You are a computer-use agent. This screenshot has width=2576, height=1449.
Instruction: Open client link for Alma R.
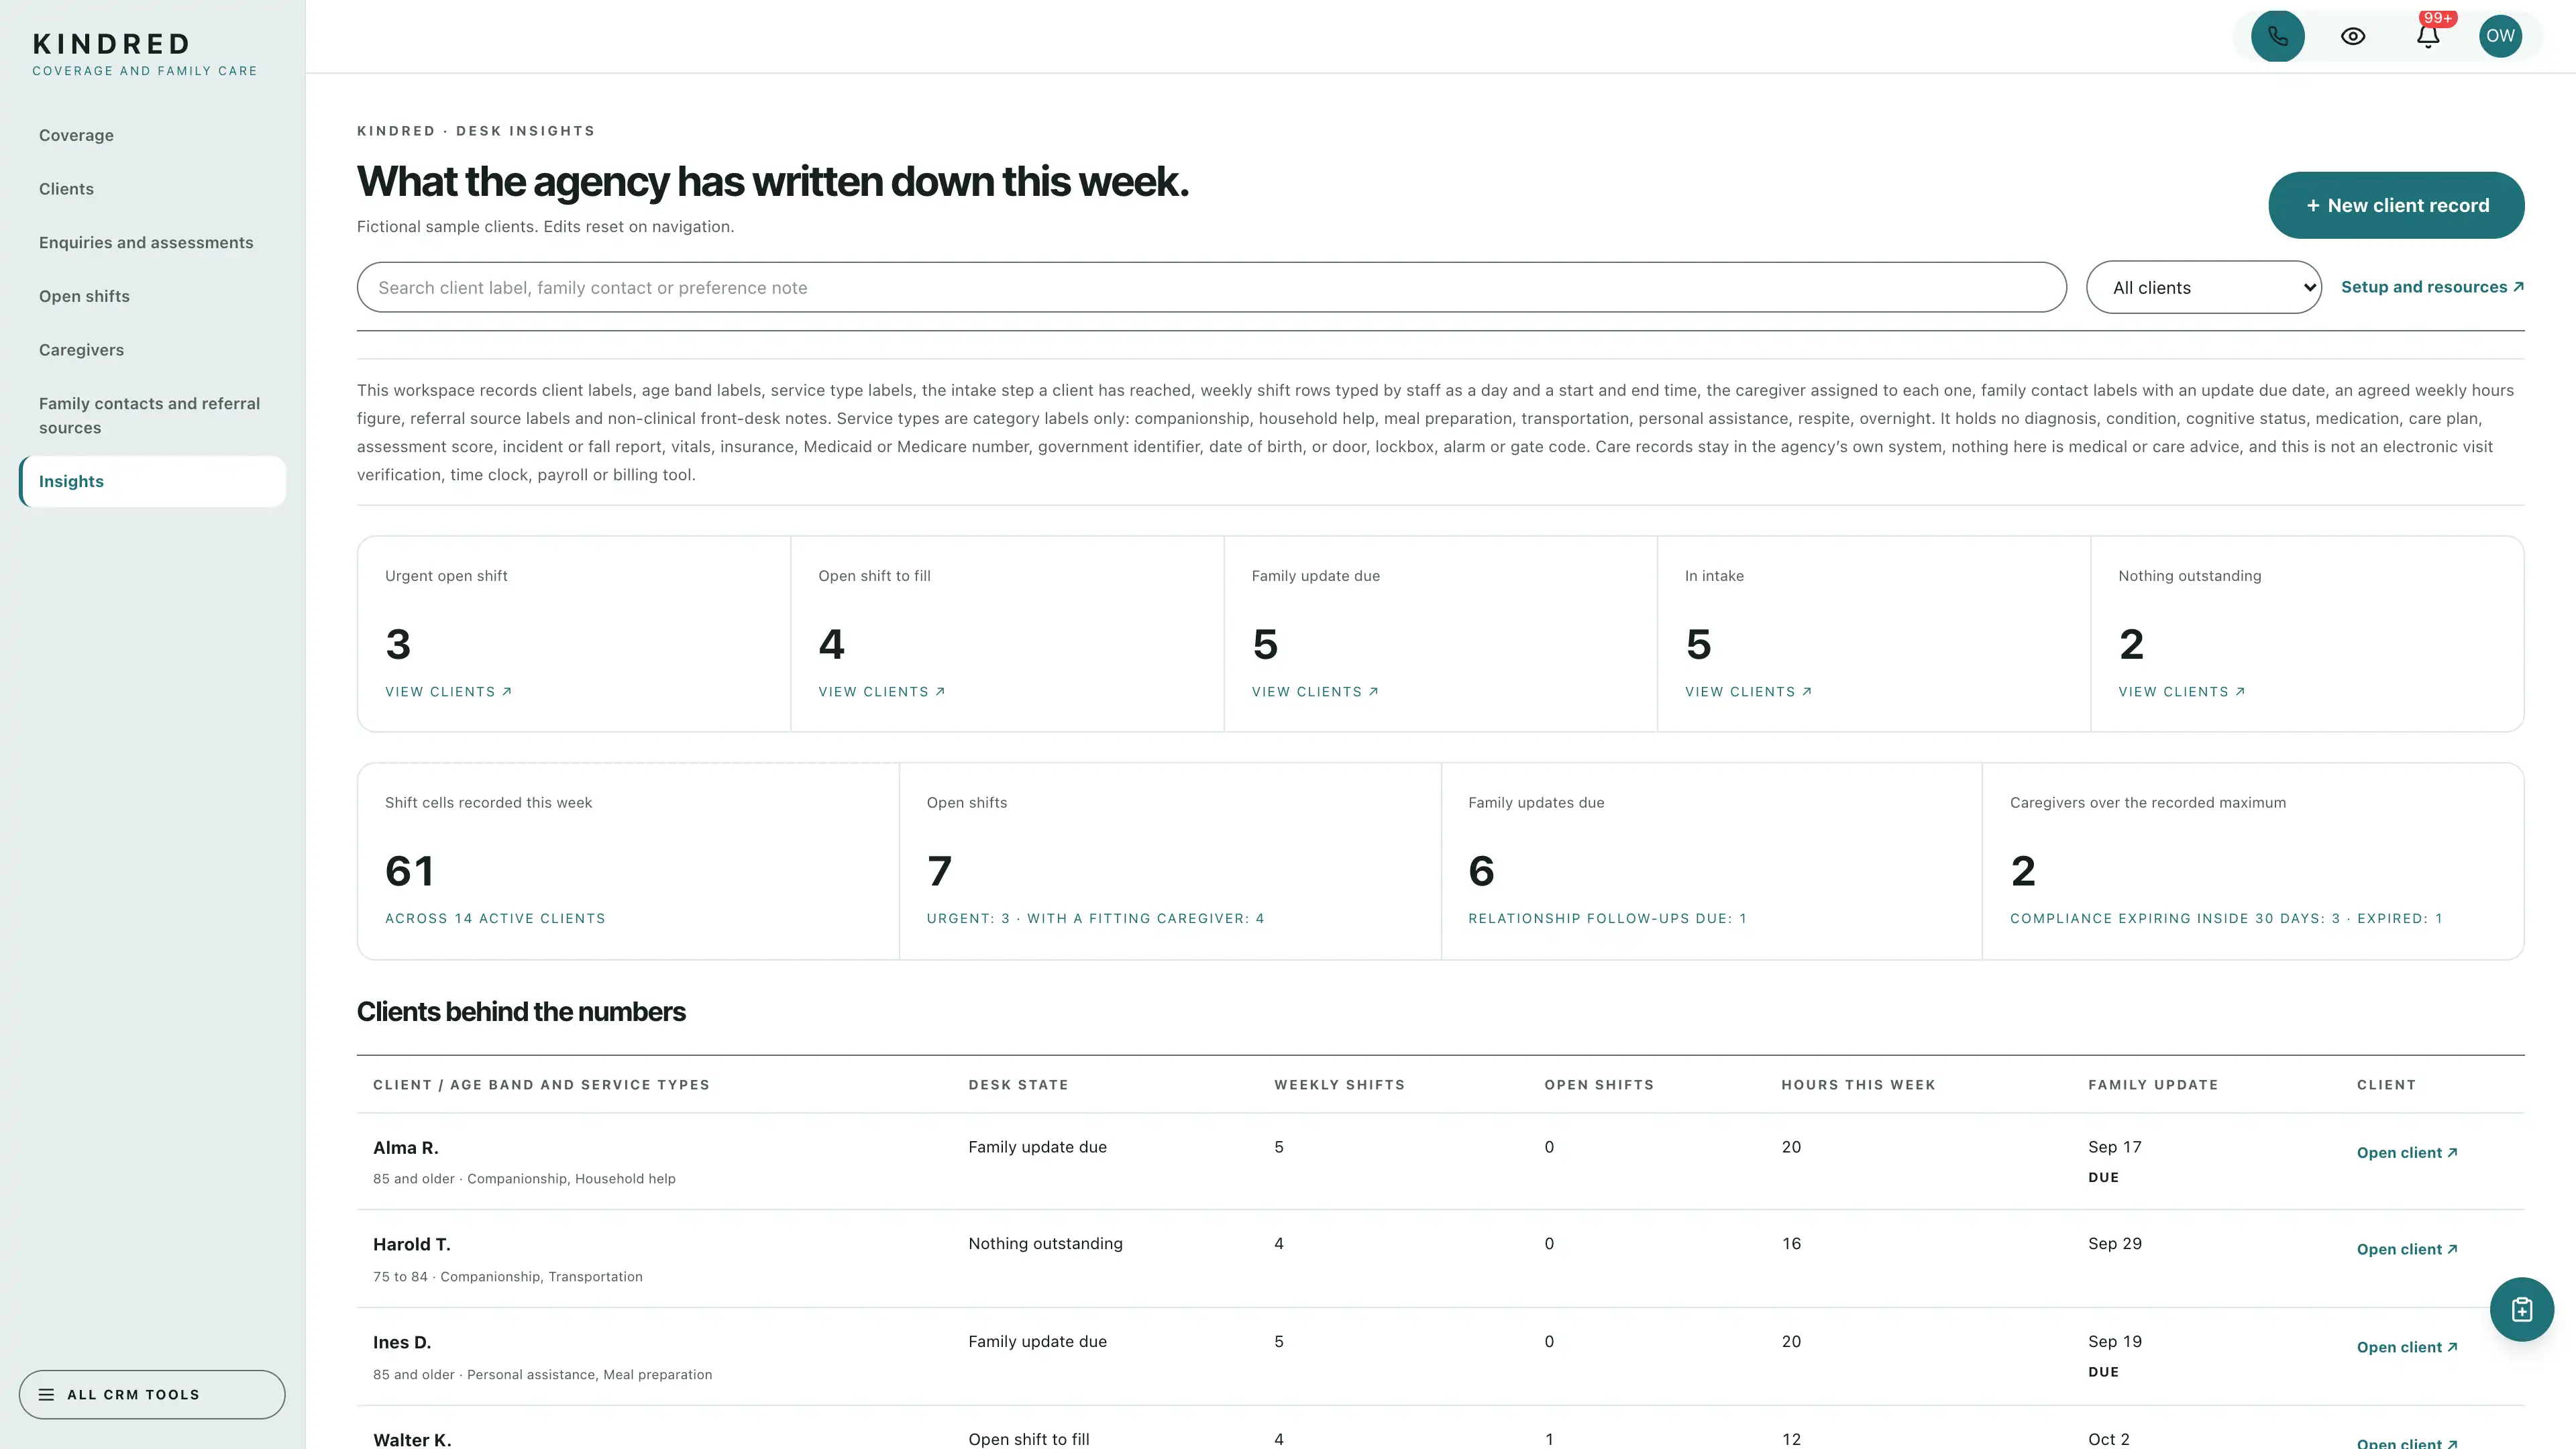click(x=2407, y=1152)
